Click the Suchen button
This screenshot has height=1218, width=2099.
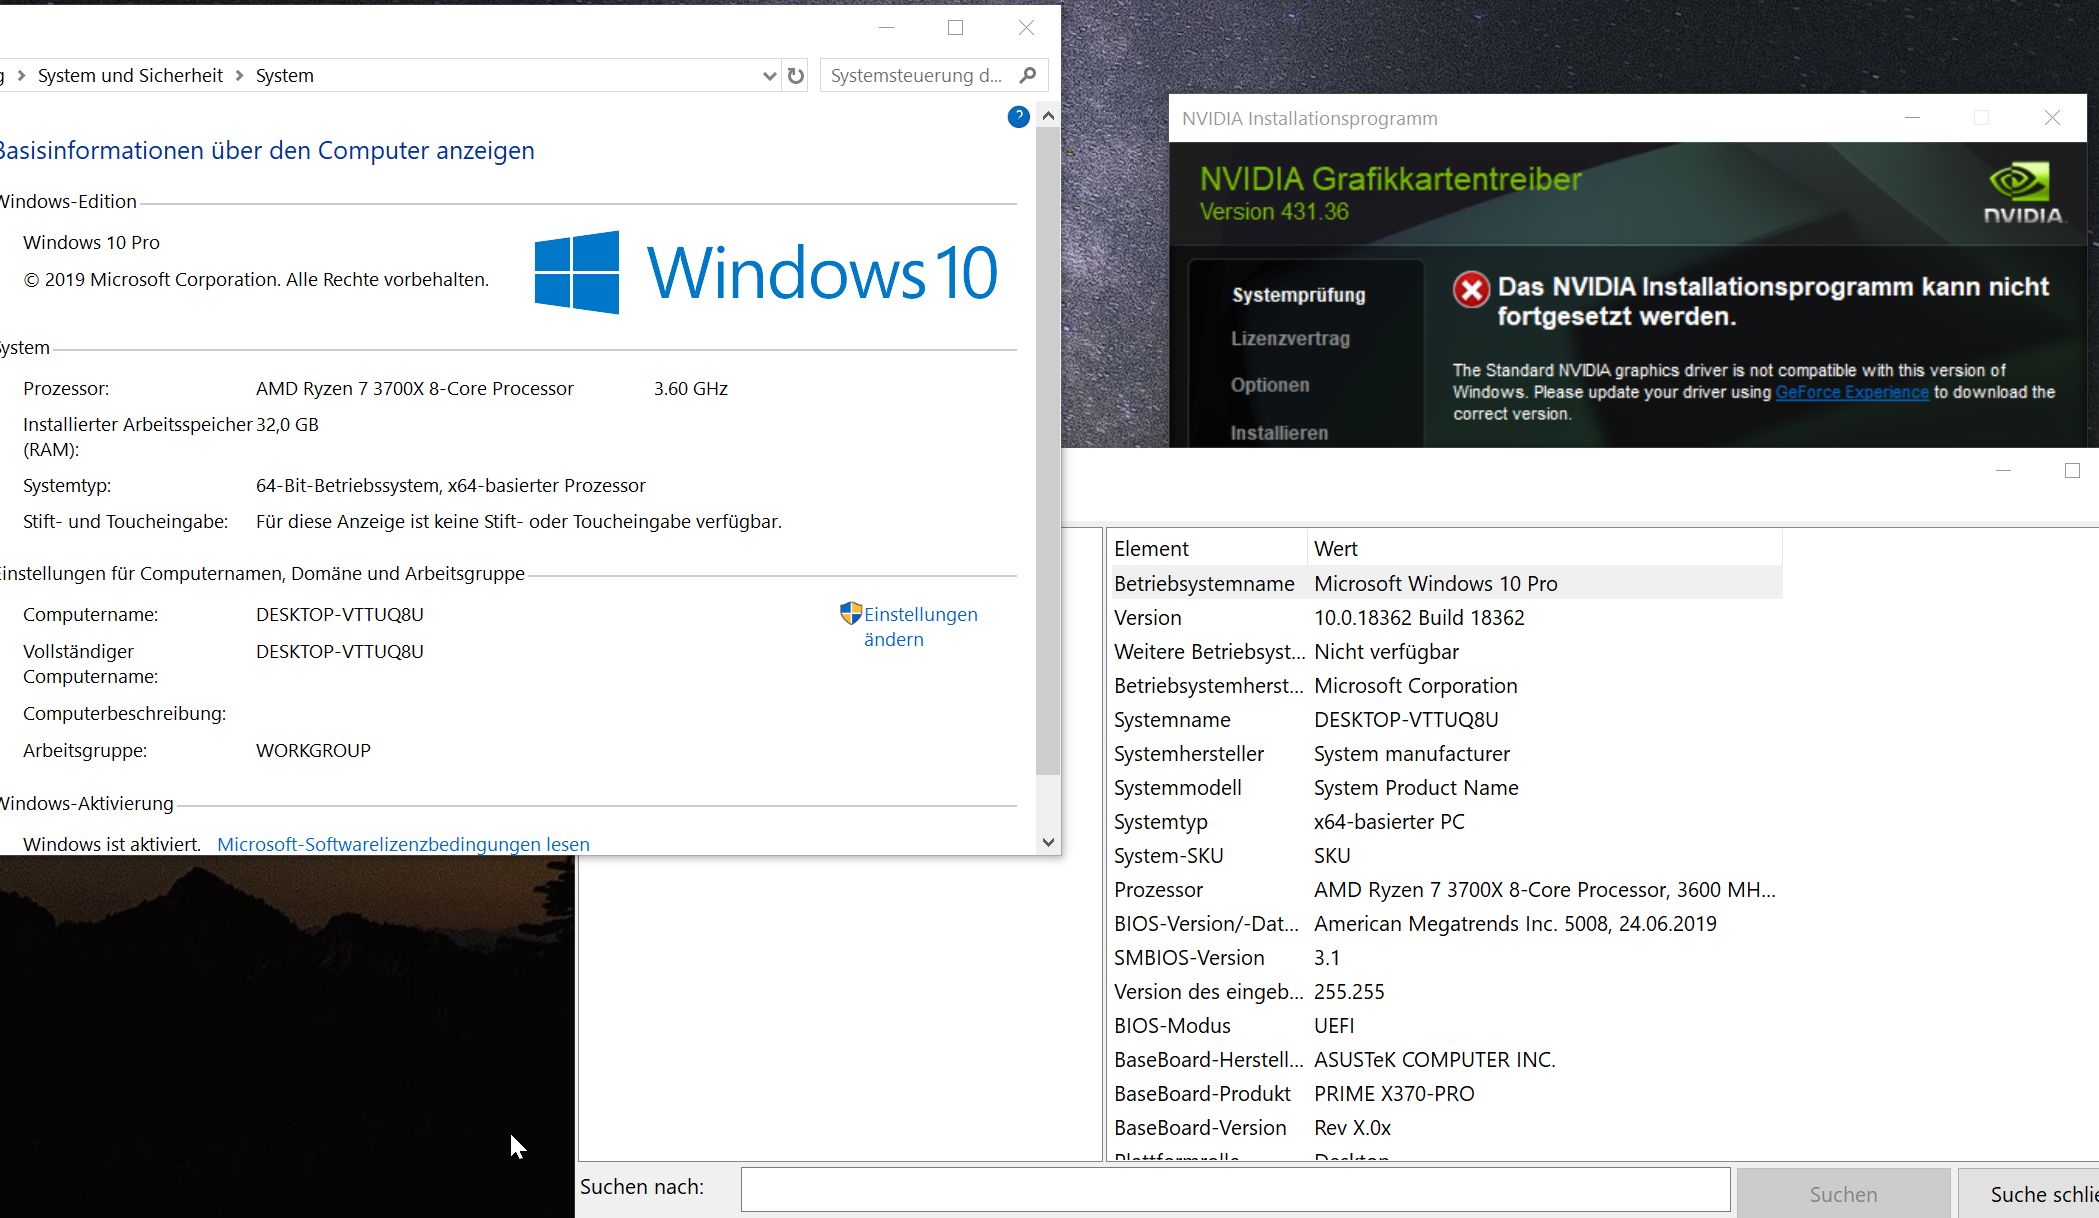[1842, 1194]
